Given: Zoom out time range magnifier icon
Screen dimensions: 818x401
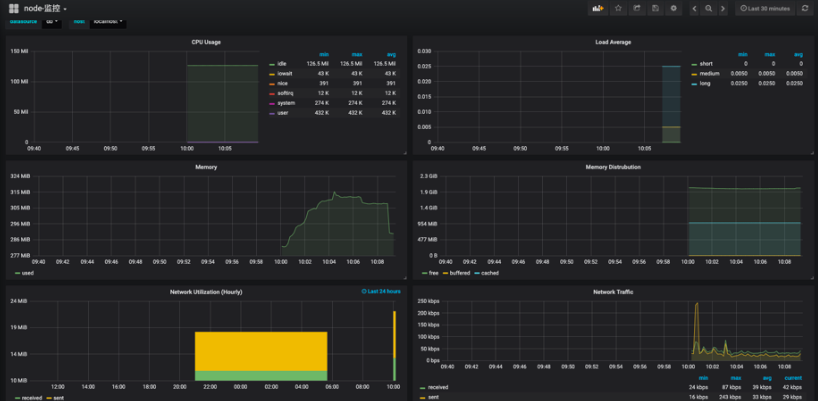Looking at the screenshot, I should click(x=708, y=8).
